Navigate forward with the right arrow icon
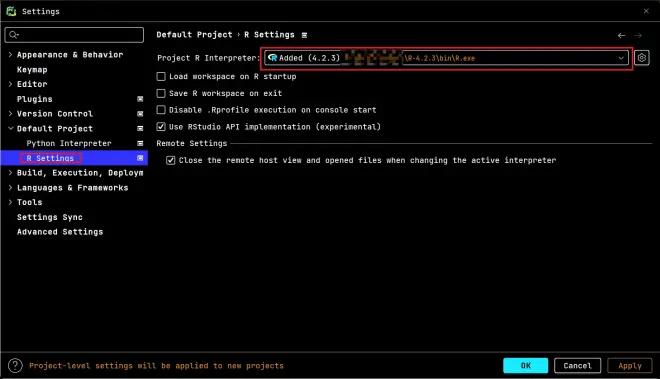660x379 pixels. pyautogui.click(x=638, y=35)
